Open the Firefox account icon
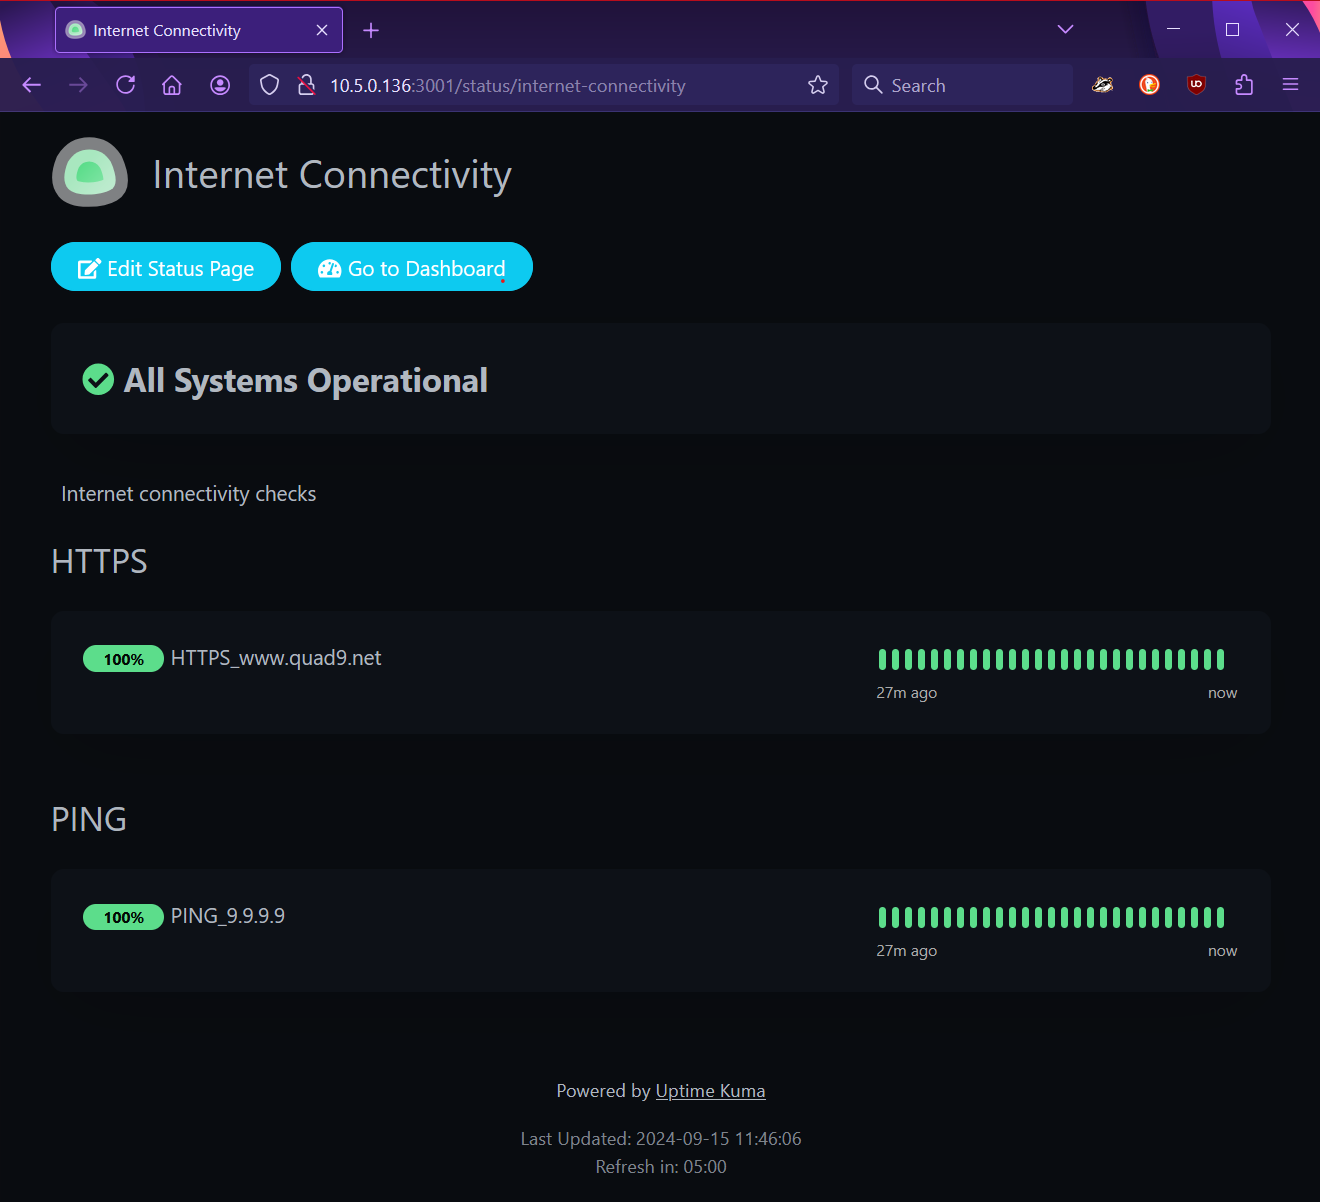This screenshot has height=1202, width=1320. pos(220,85)
